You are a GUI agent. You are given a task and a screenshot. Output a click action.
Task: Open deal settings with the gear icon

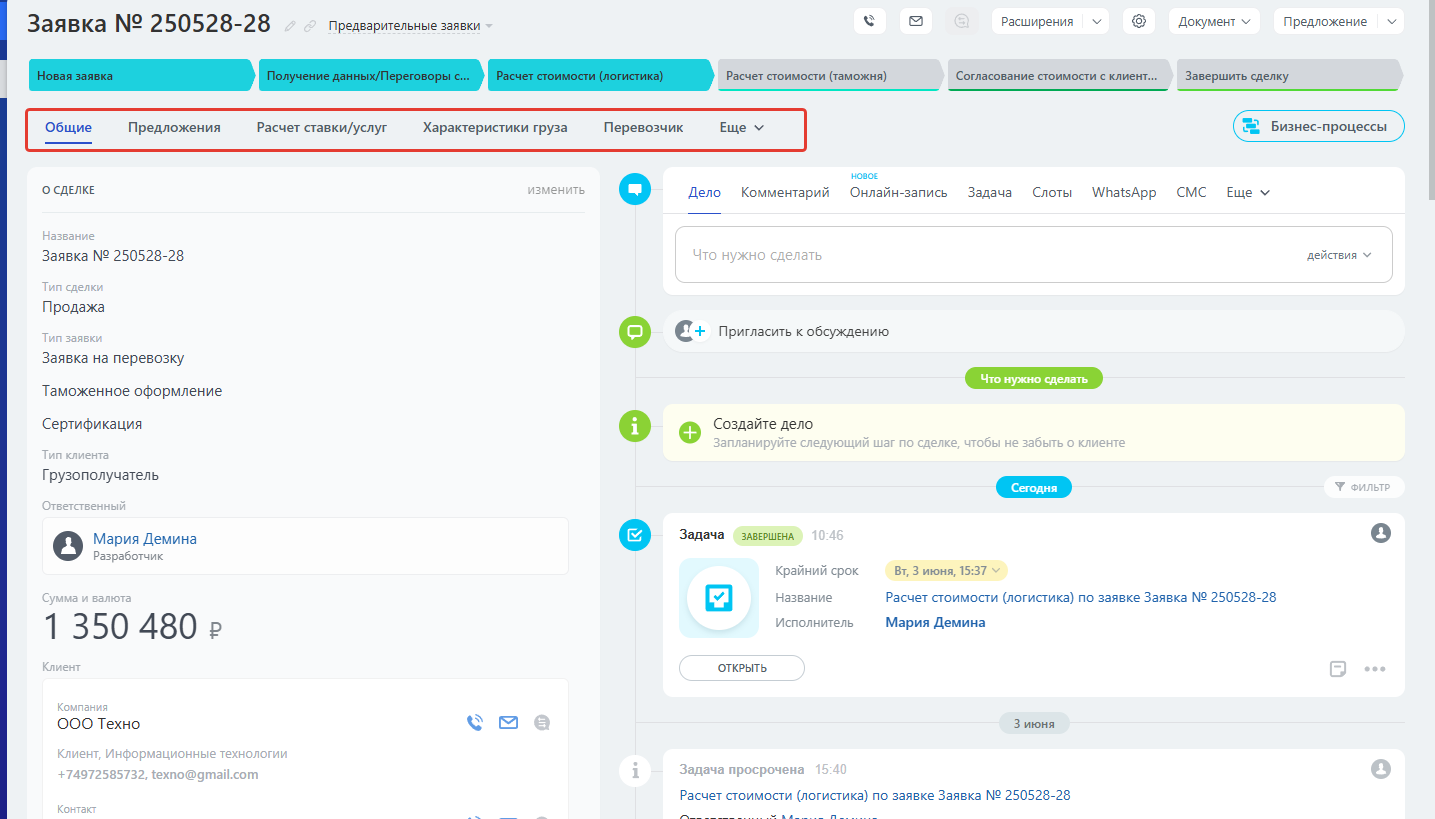click(x=1138, y=21)
